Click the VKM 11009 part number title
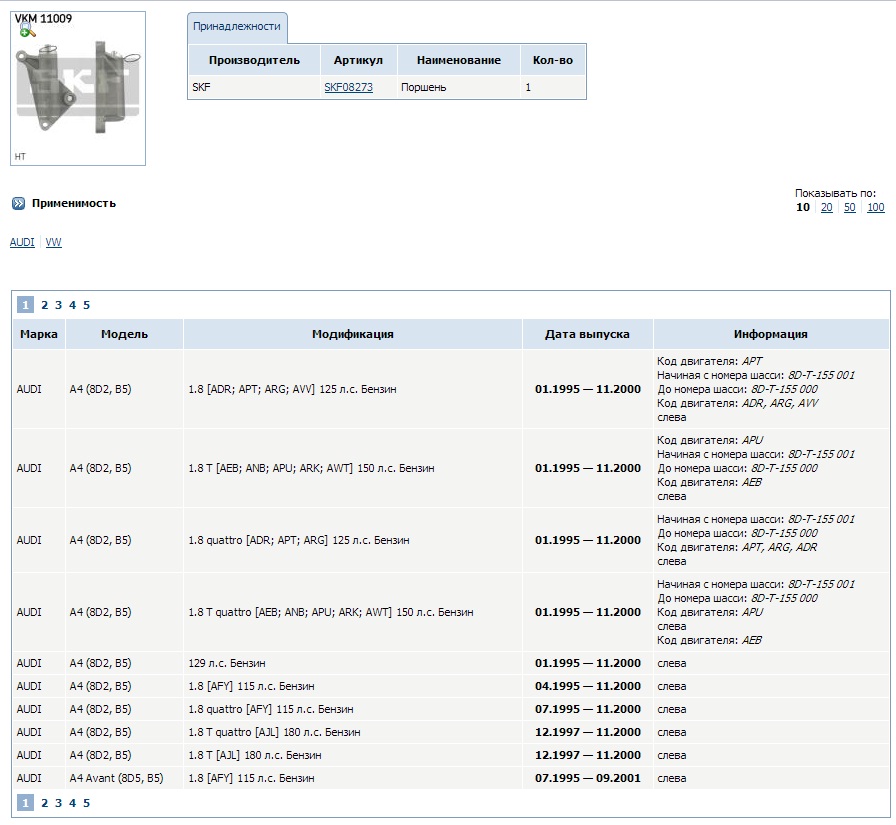Image resolution: width=896 pixels, height=825 pixels. 43,18
